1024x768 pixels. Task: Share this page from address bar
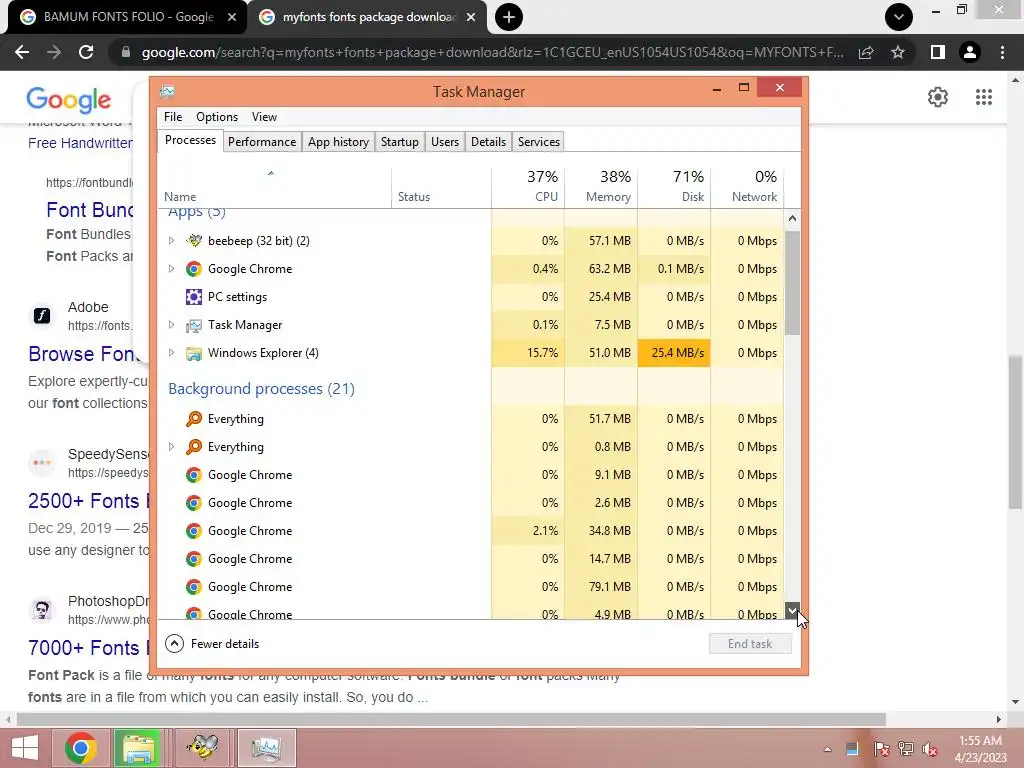[866, 52]
